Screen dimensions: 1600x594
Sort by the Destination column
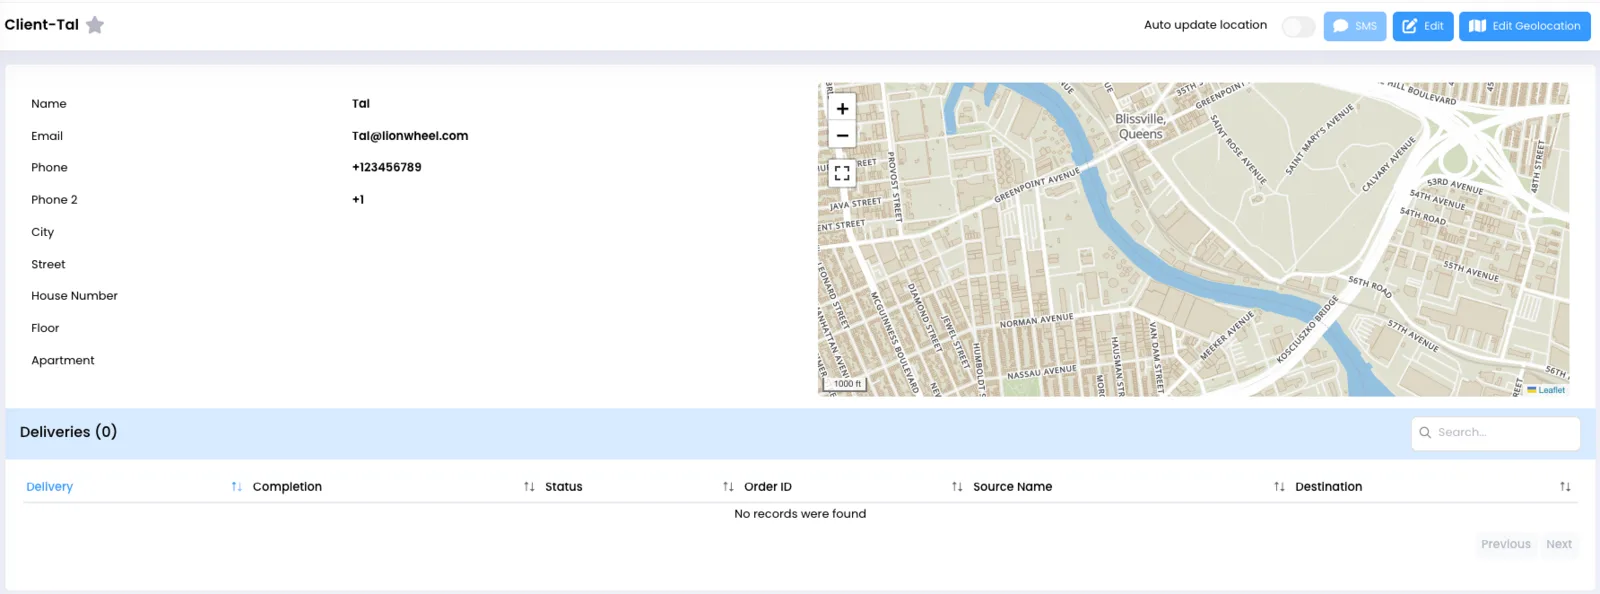click(x=1433, y=487)
